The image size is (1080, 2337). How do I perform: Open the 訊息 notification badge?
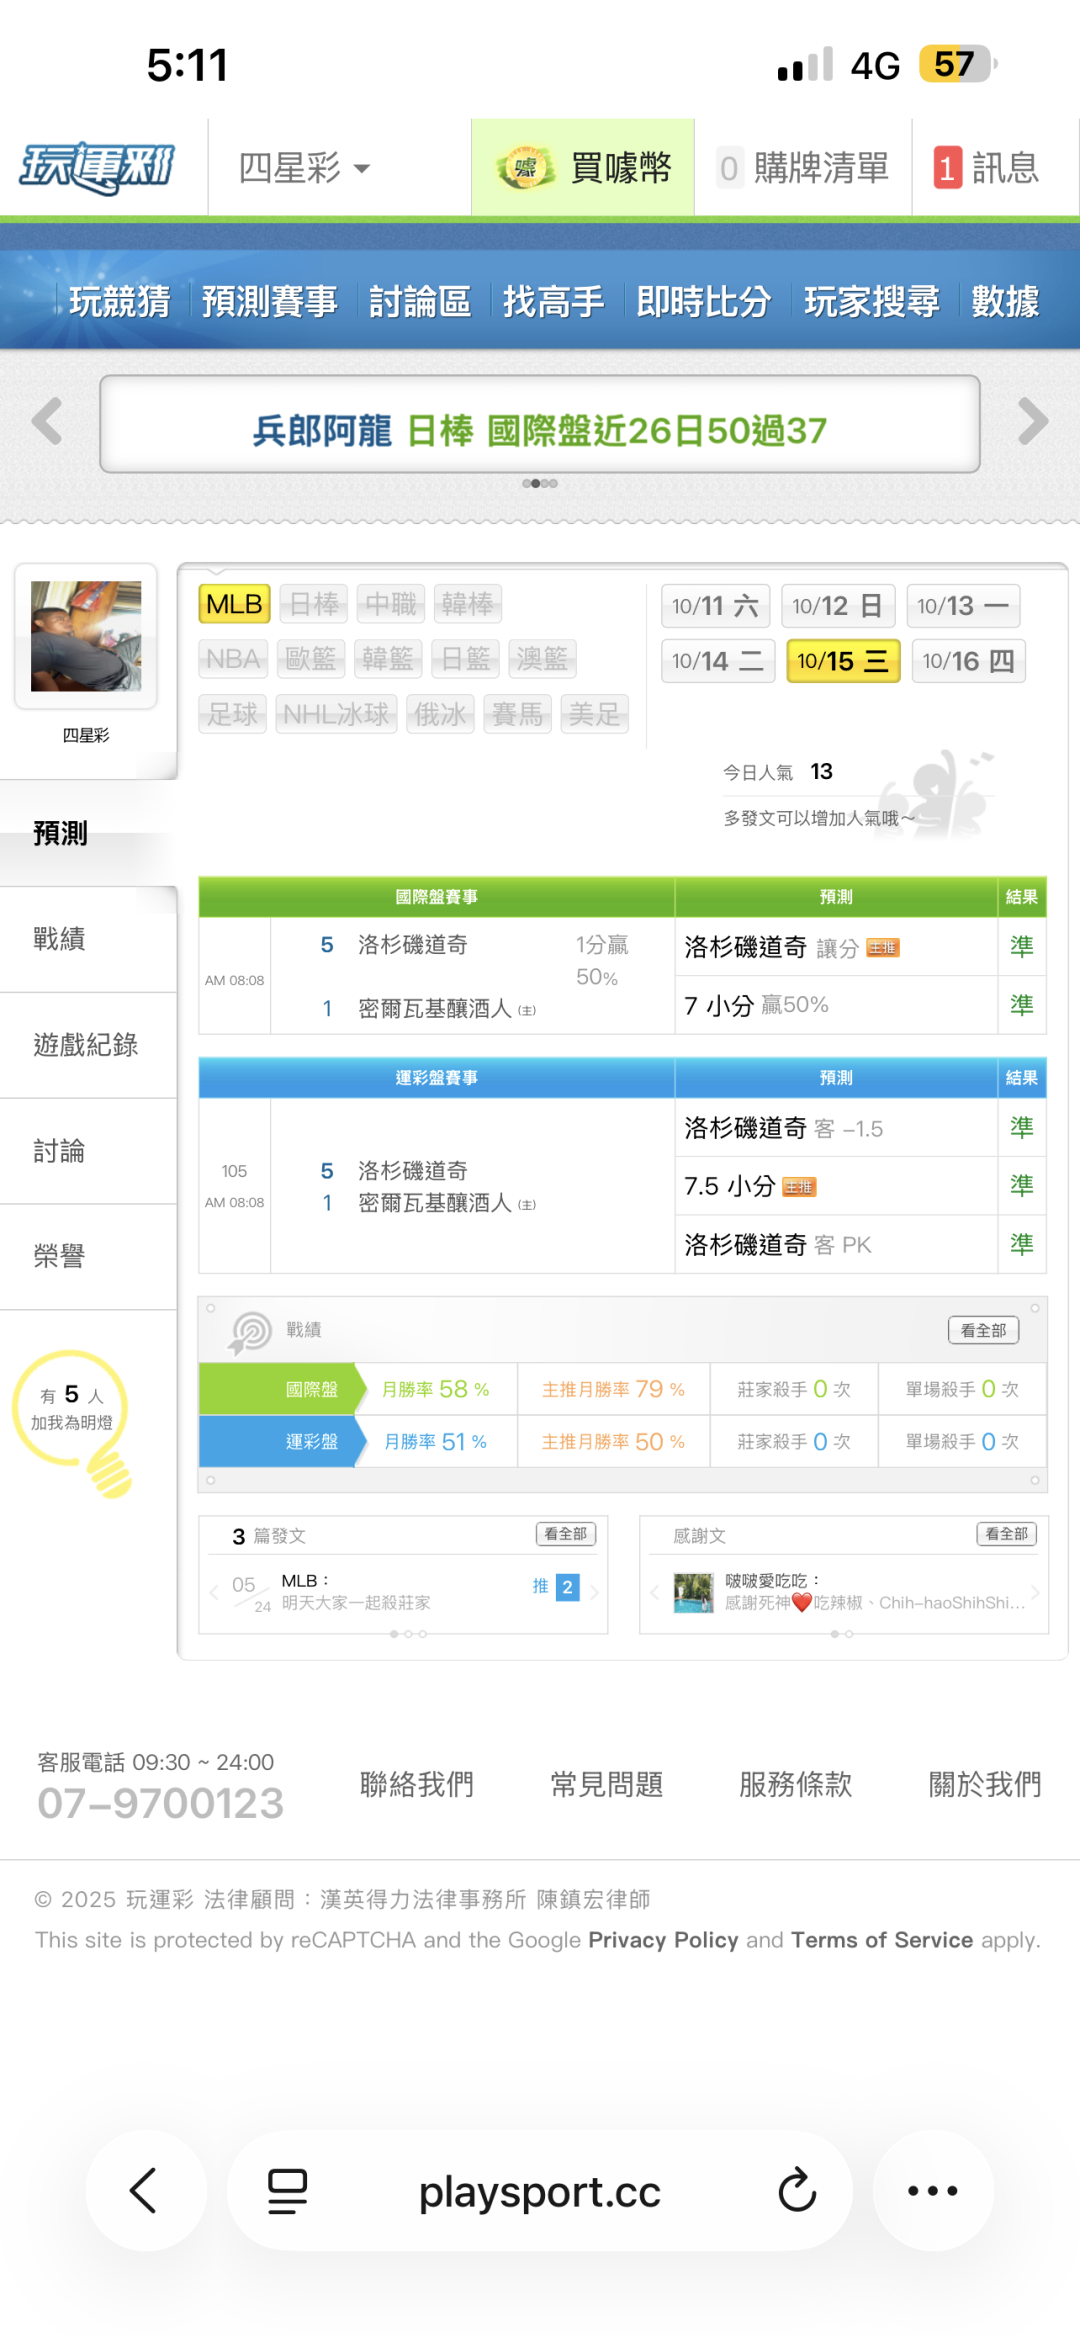point(947,168)
